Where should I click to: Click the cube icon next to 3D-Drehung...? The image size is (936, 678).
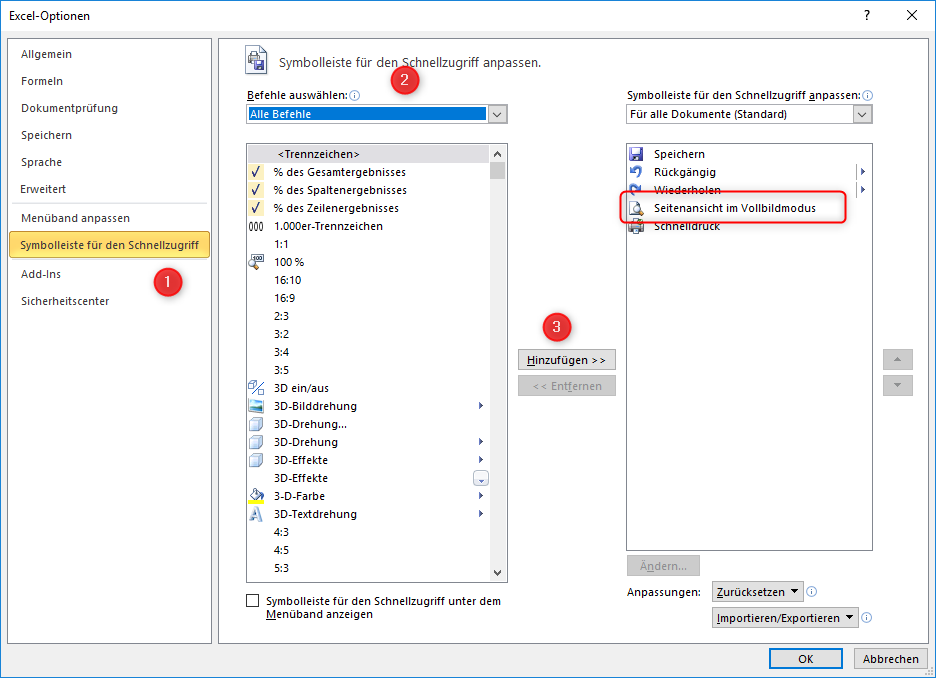pyautogui.click(x=256, y=424)
